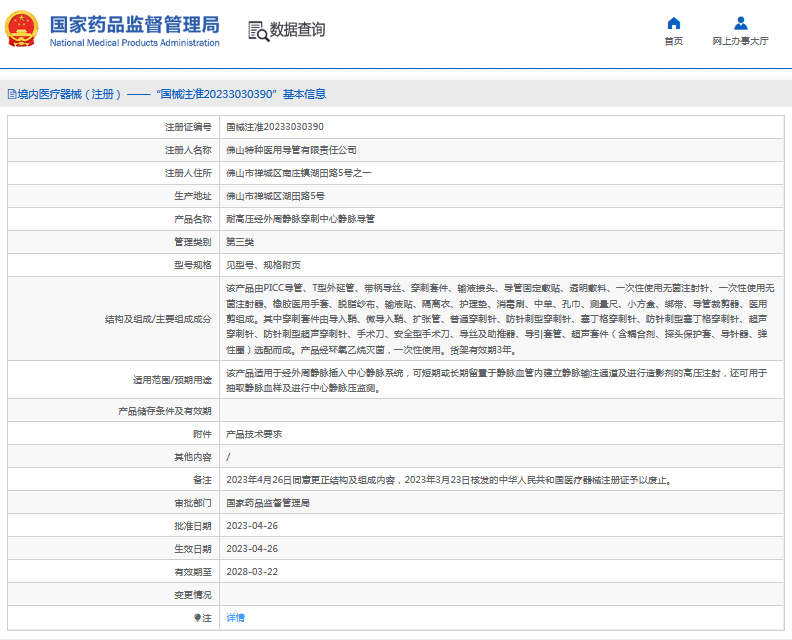The image size is (792, 640).
Task: Click the 有效期至 row label
Action: pos(192,572)
